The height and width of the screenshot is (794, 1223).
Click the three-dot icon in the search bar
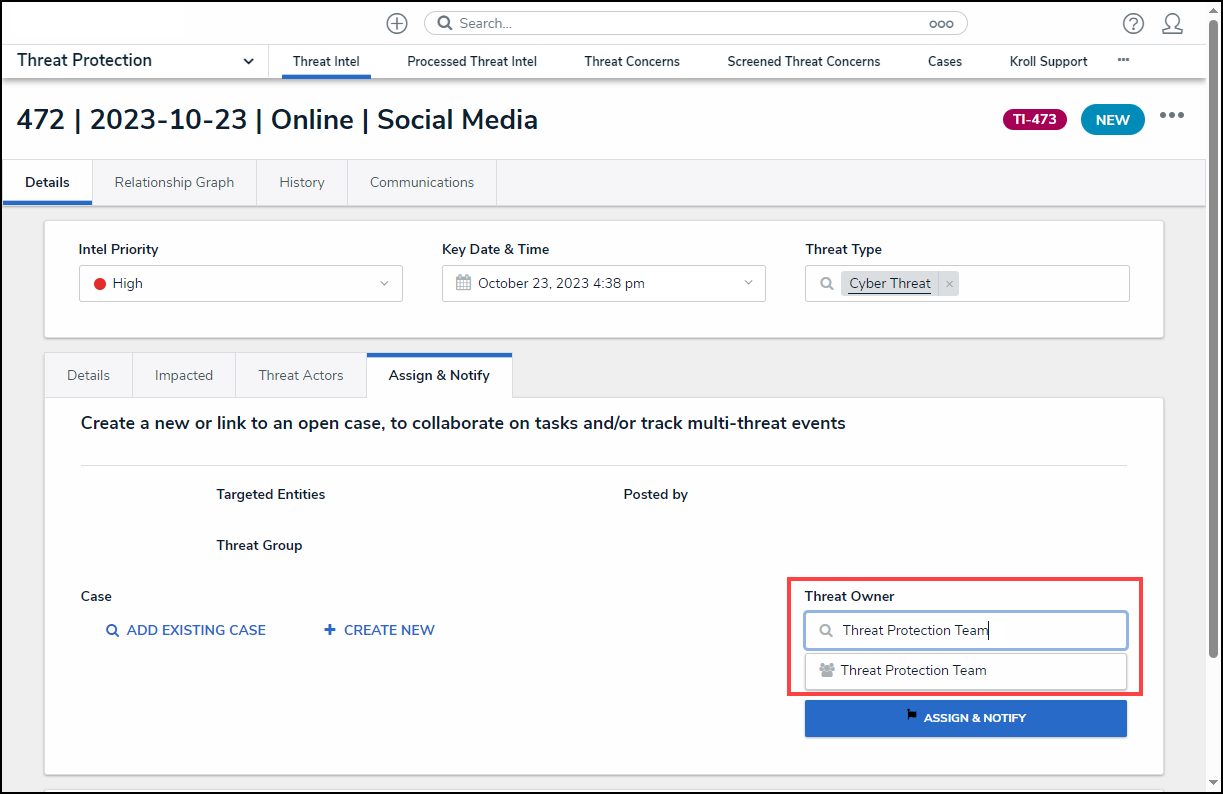[941, 23]
